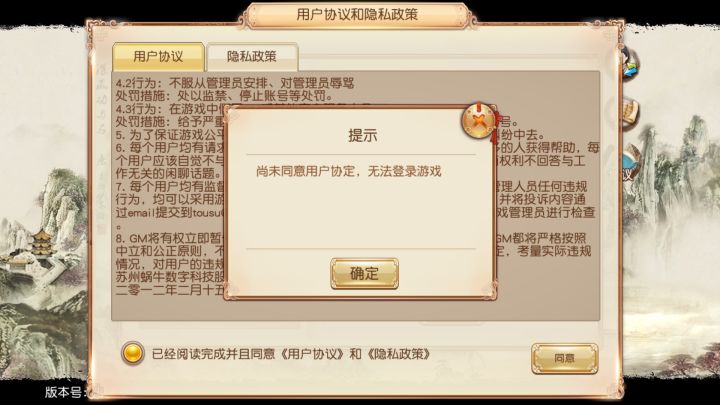Select the 用户协议 tab

click(x=158, y=56)
